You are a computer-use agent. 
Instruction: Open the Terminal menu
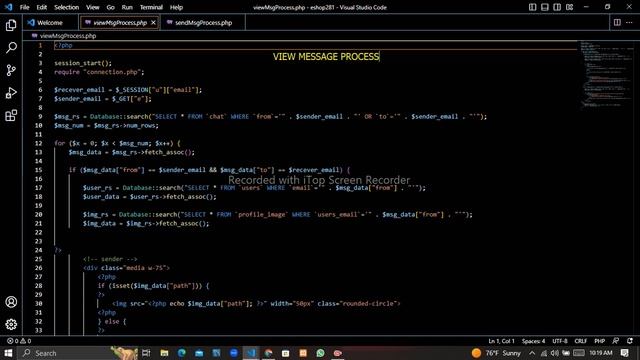click(x=151, y=7)
